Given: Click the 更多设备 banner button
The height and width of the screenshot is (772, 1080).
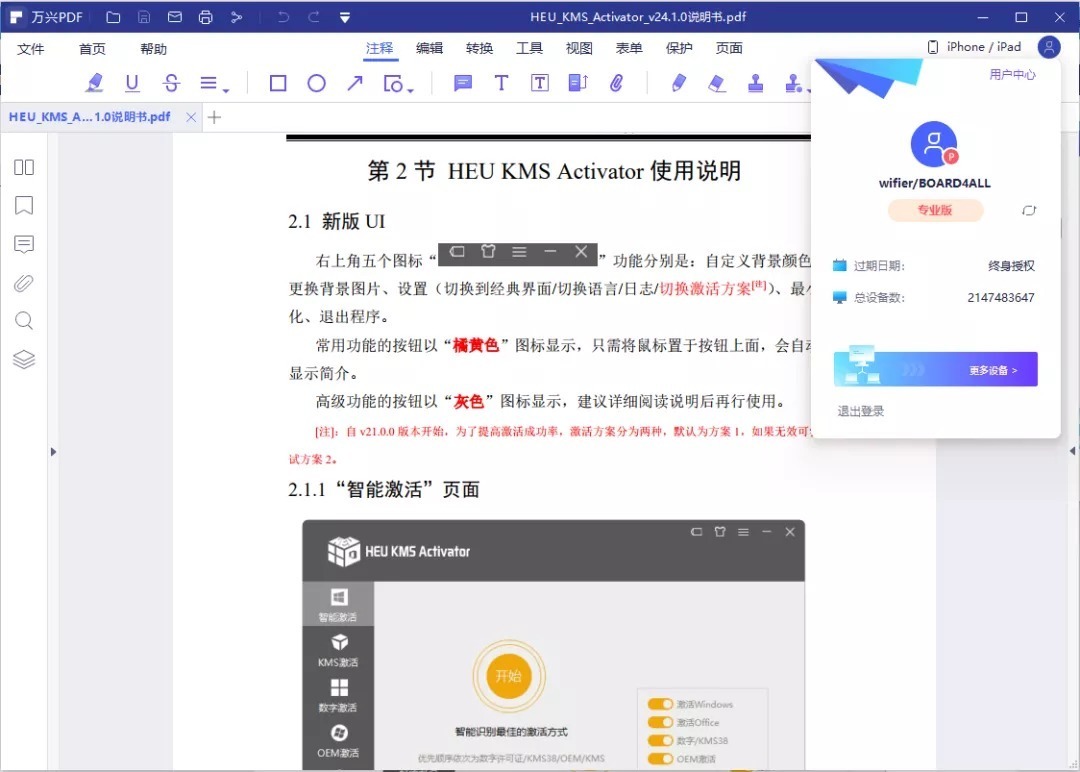Looking at the screenshot, I should tap(935, 369).
